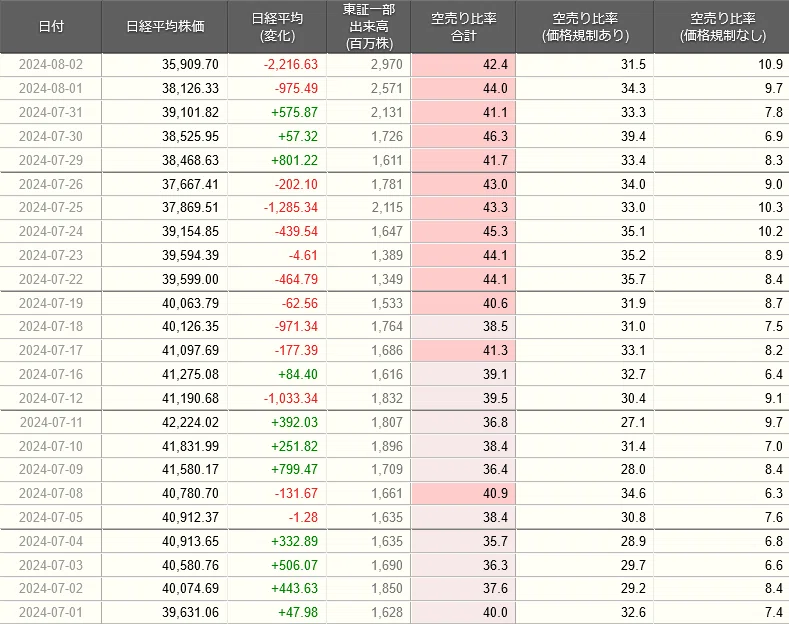Click the change value -1,285.34
The height and width of the screenshot is (624, 789).
291,207
